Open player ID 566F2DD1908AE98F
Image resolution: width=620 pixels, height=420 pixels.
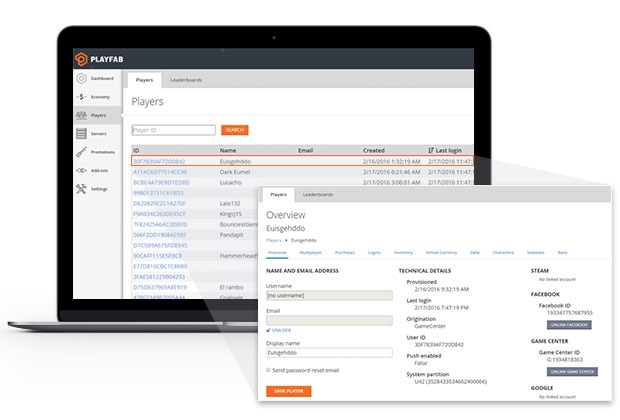pos(159,235)
